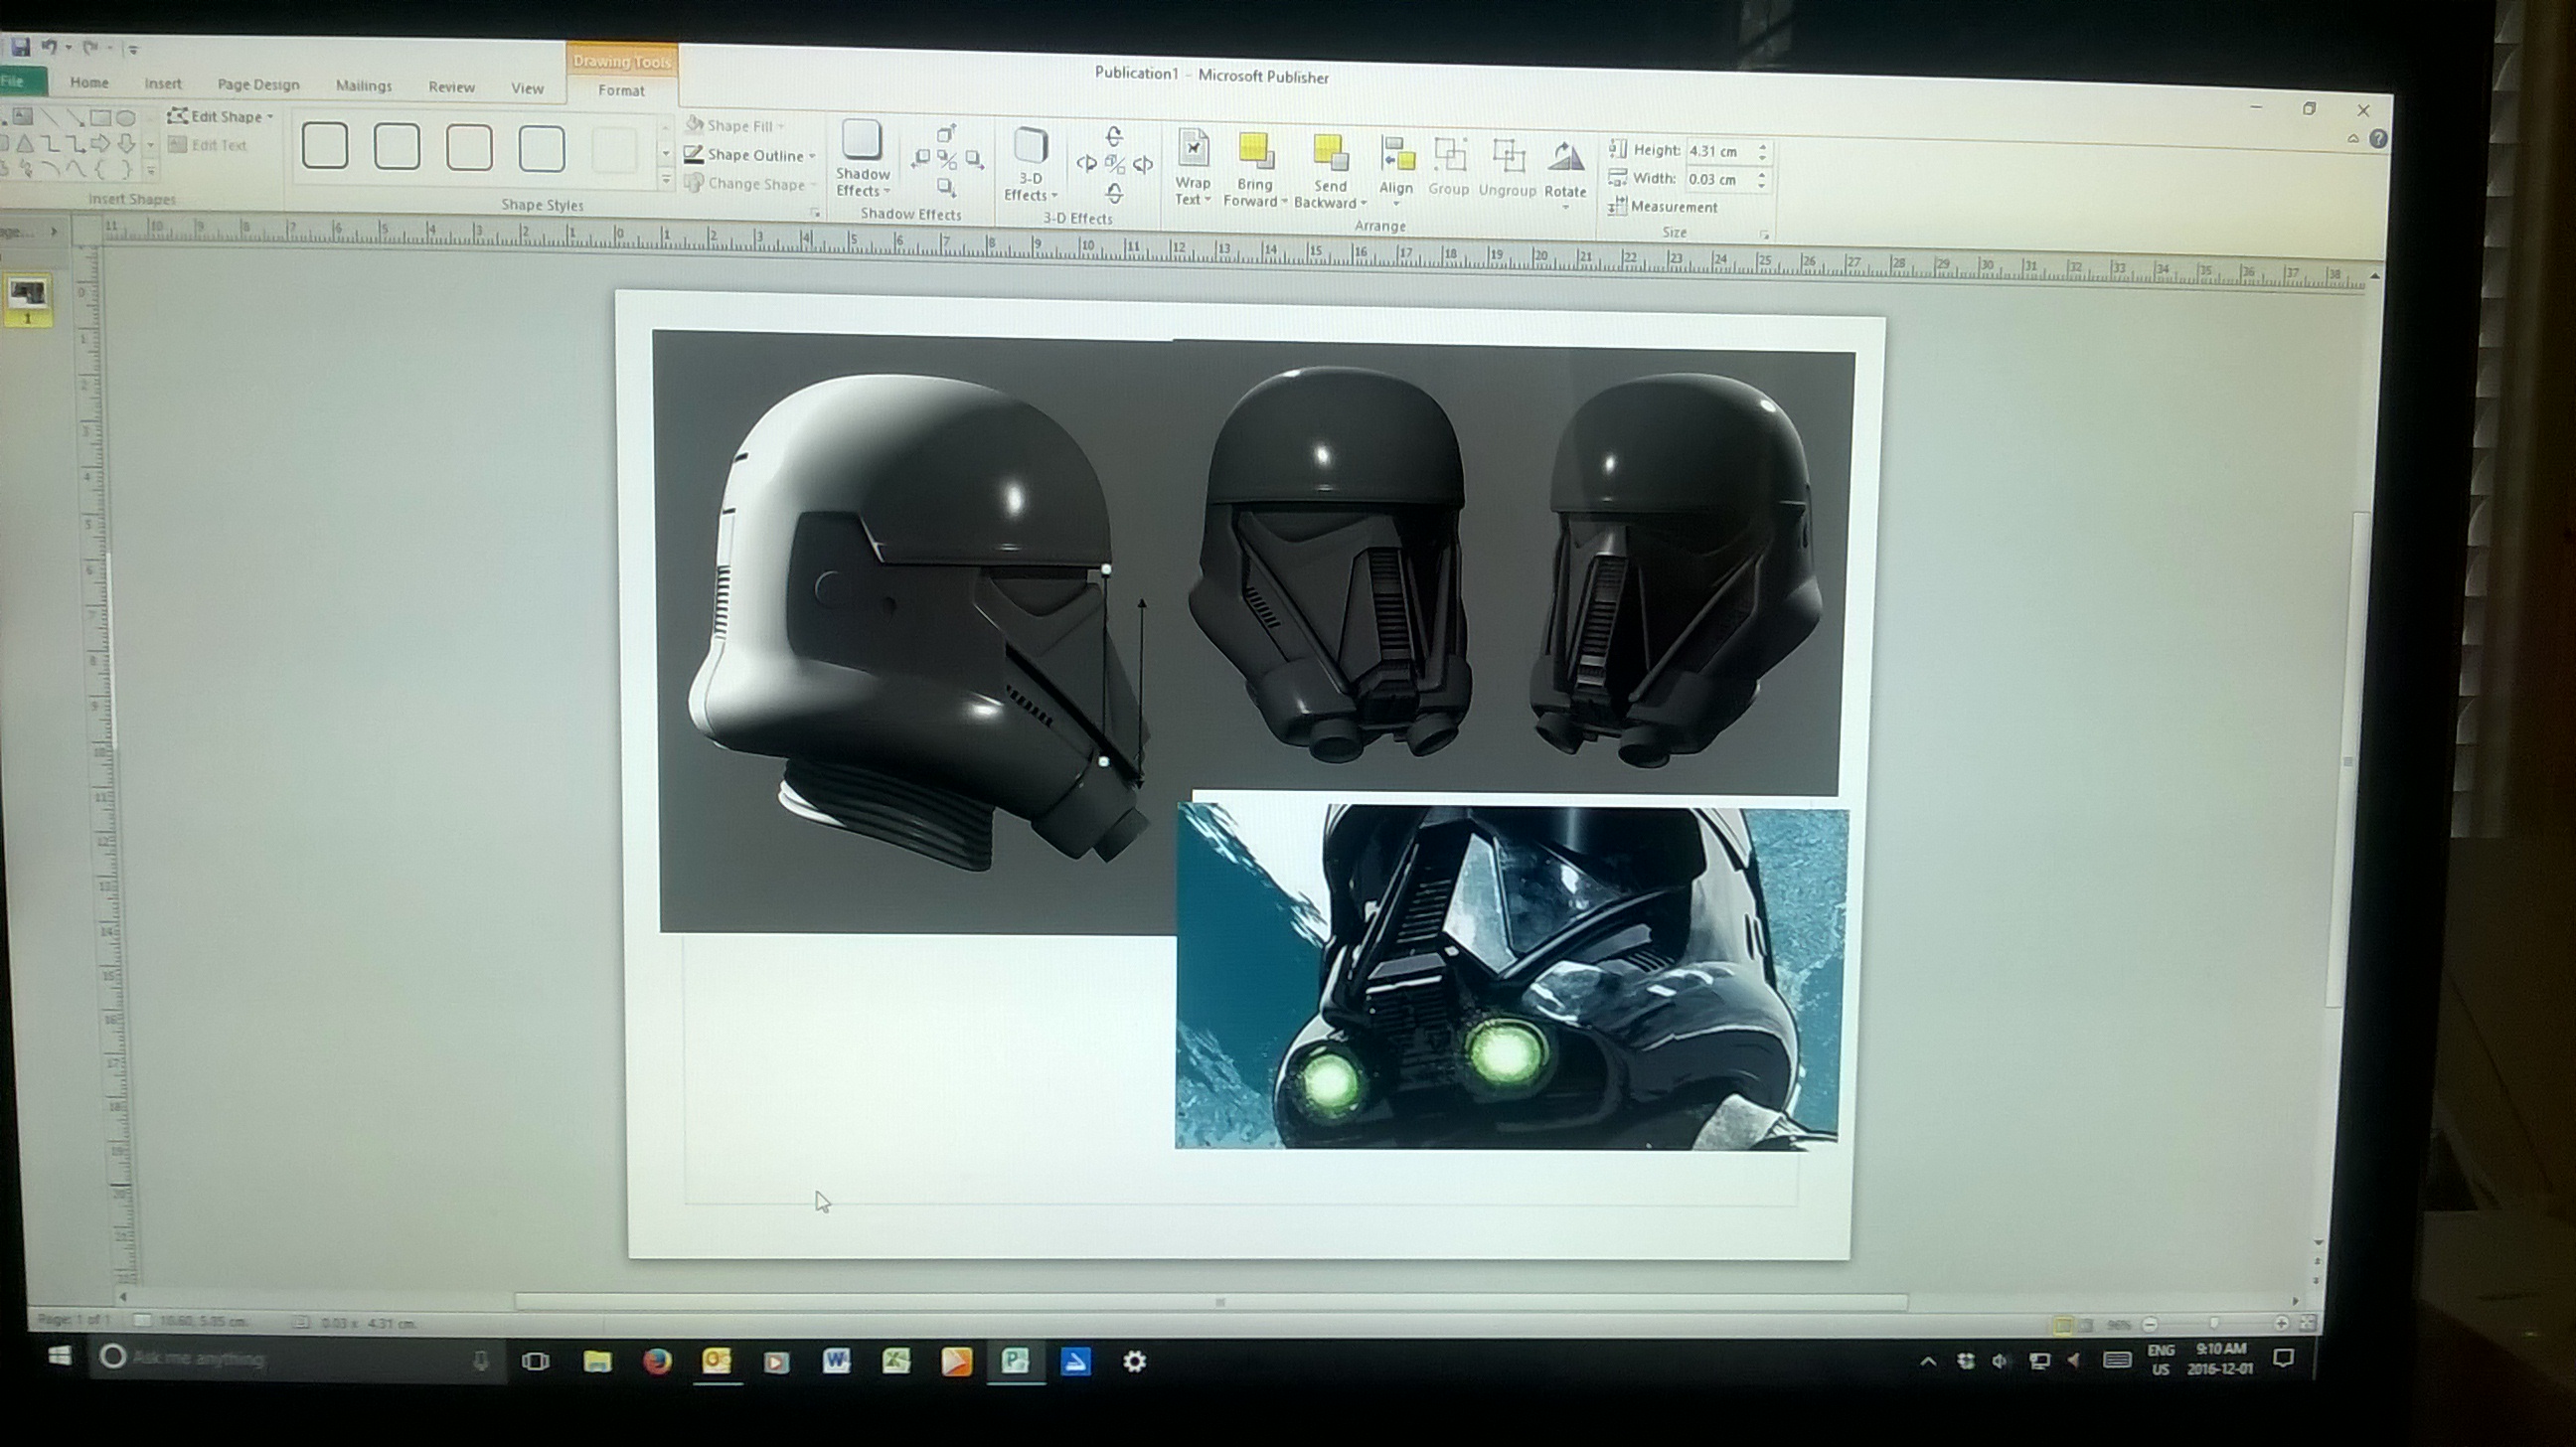Switch to the Home tab
The image size is (2576, 1447).
pos(89,83)
